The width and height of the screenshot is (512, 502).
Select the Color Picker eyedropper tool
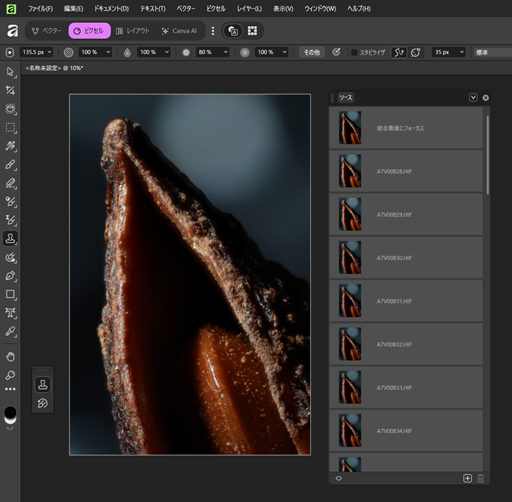coord(10,331)
